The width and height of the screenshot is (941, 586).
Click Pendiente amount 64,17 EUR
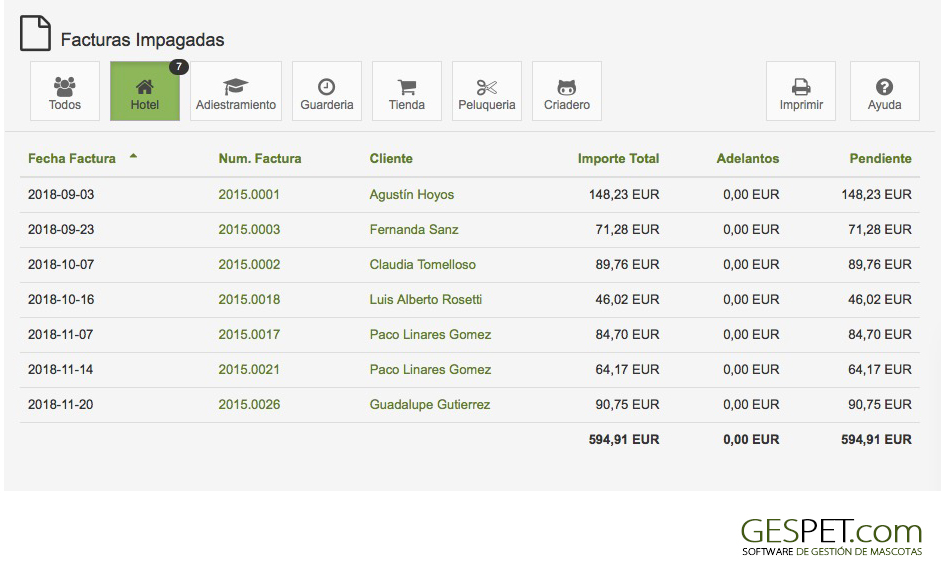pyautogui.click(x=880, y=369)
